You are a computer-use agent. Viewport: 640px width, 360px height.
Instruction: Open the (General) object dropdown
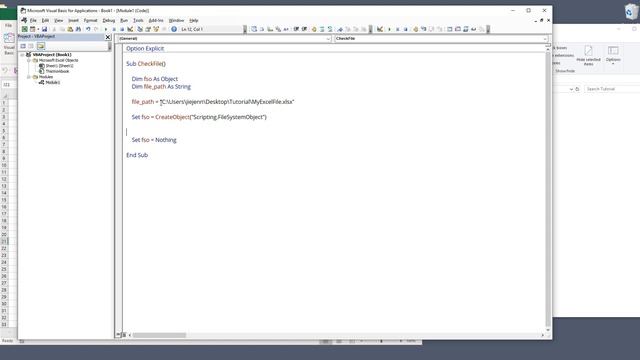[328, 38]
